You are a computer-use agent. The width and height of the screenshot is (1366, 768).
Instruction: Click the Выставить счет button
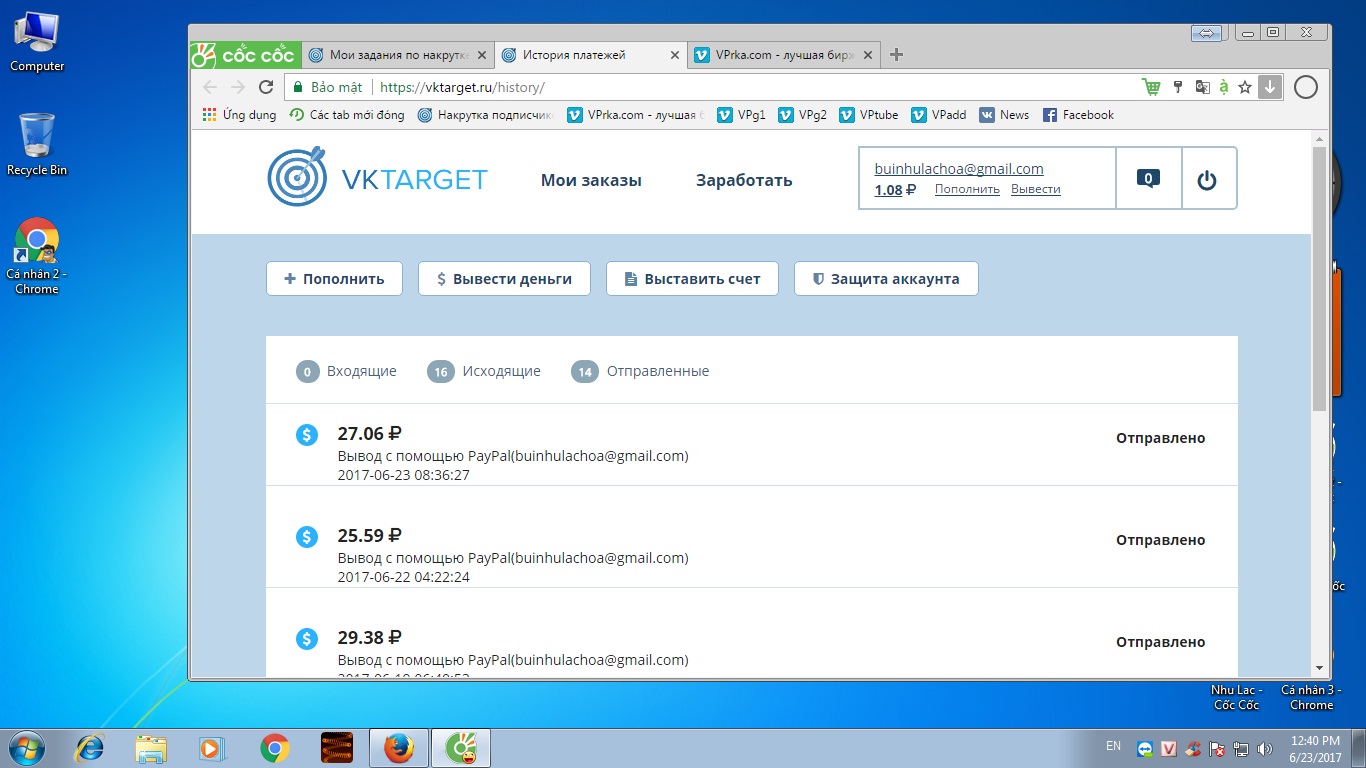[x=692, y=279]
